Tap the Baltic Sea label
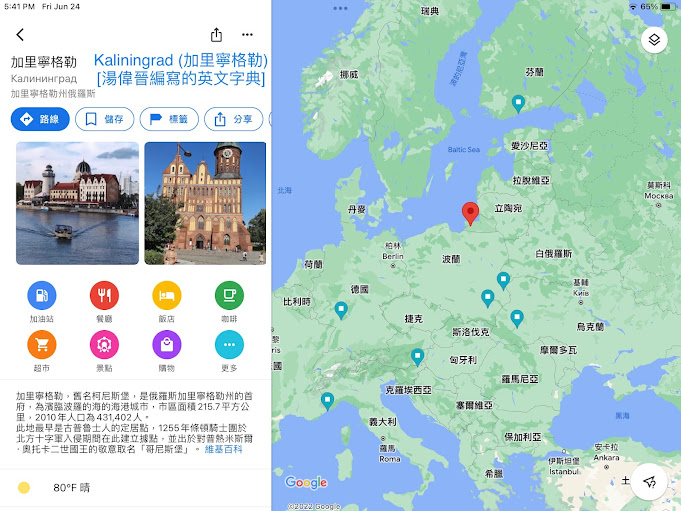681x511 pixels. pos(464,150)
